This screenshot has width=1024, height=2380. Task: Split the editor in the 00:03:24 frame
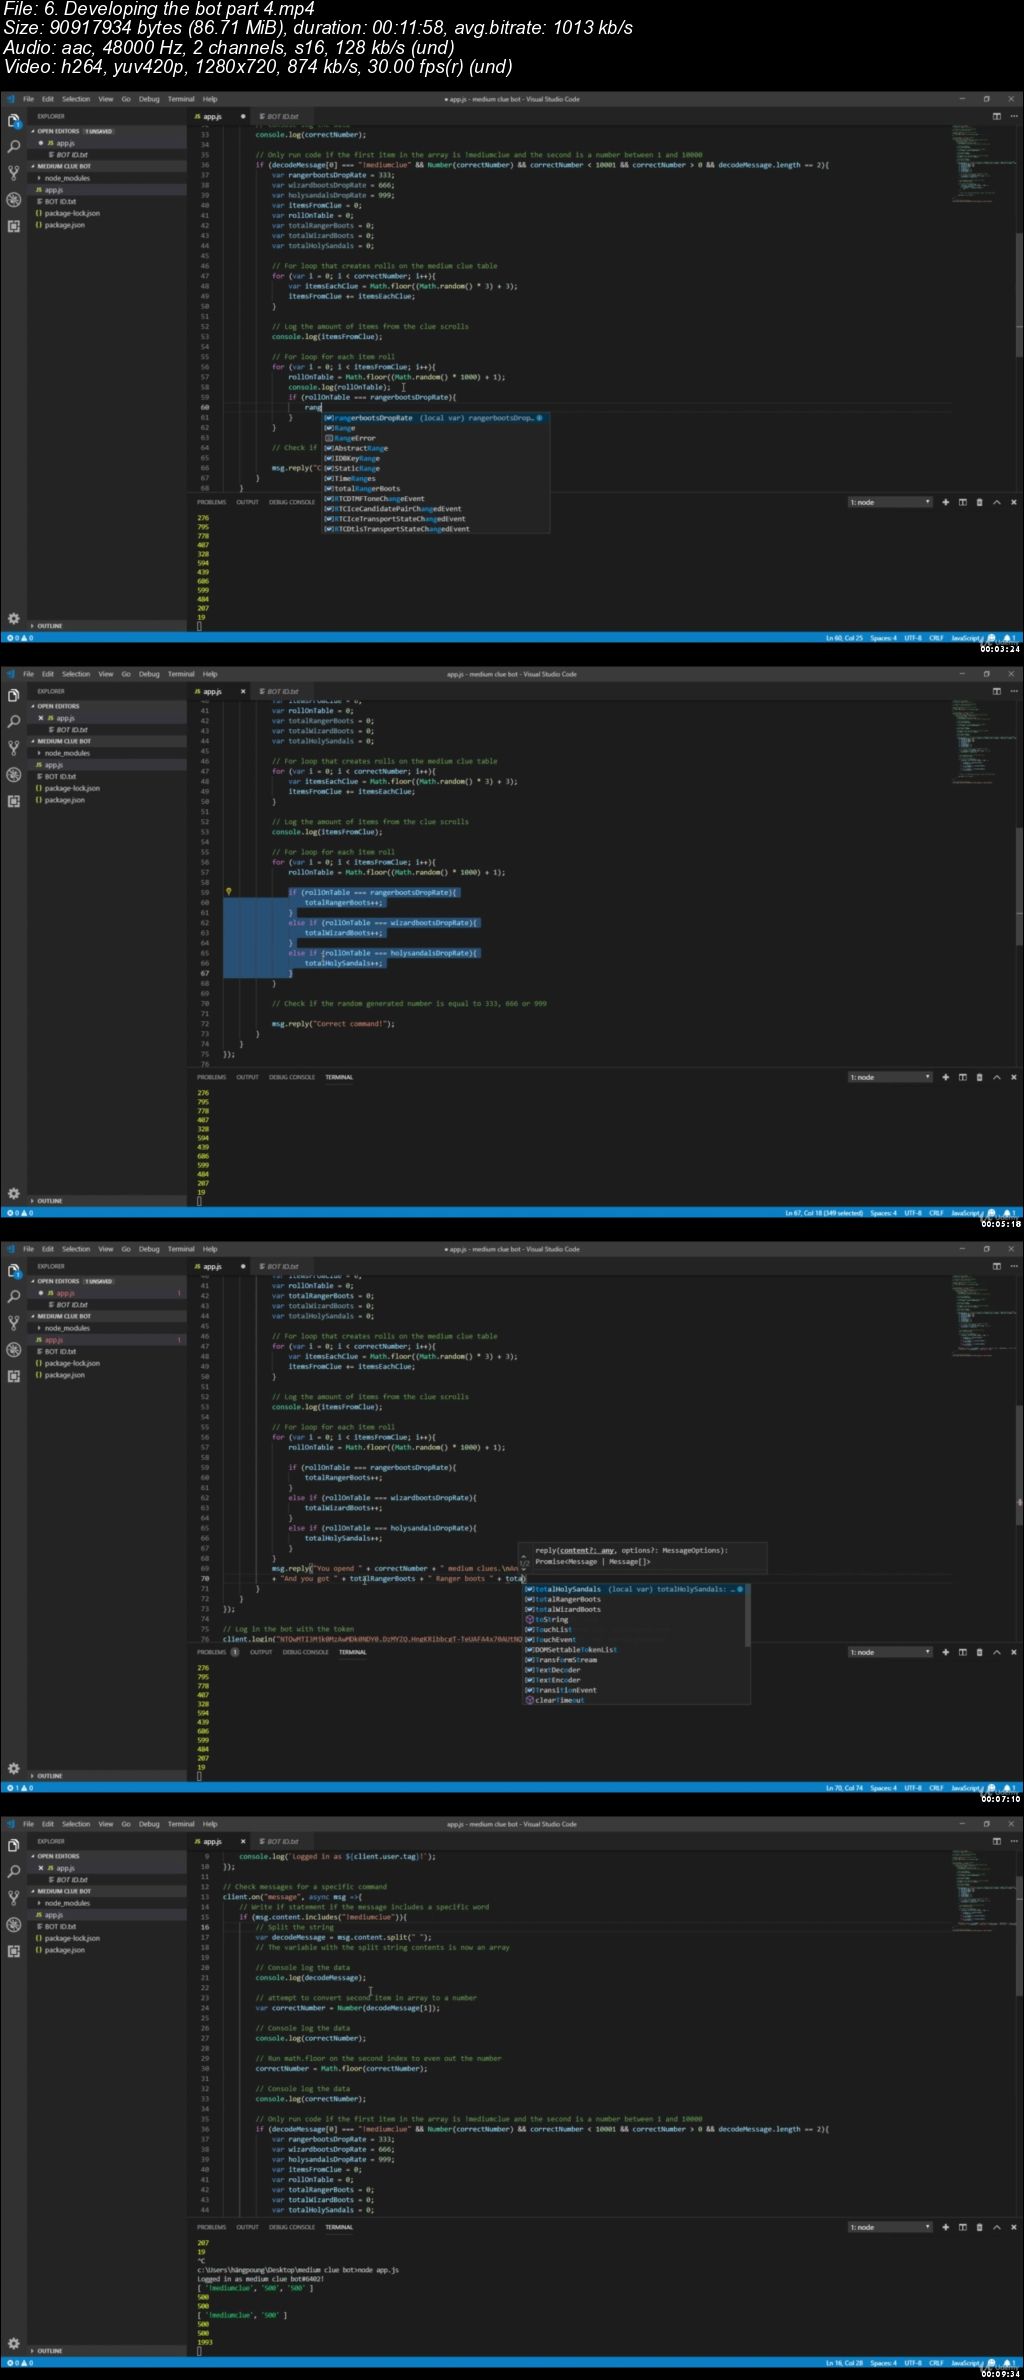[996, 116]
